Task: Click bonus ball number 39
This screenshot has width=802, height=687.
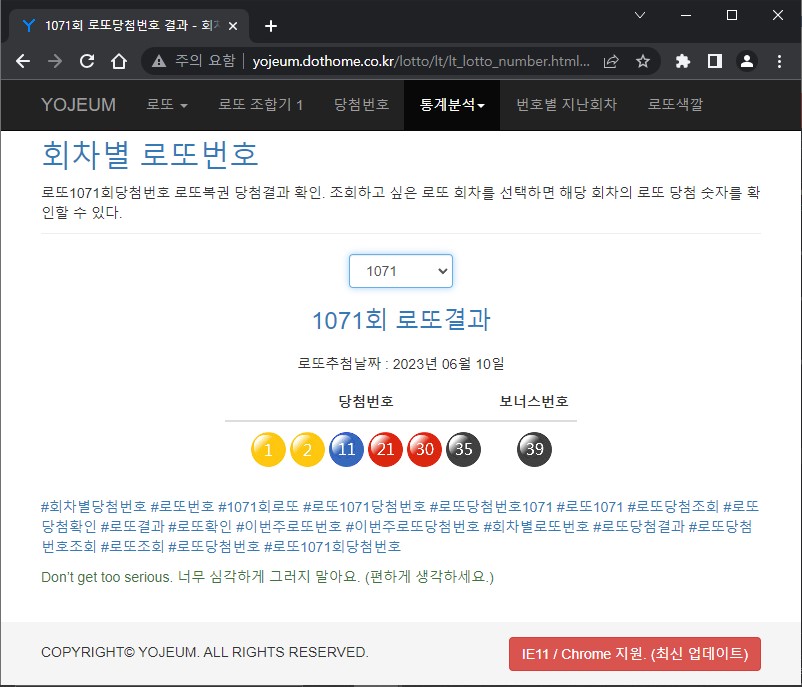Action: (534, 449)
